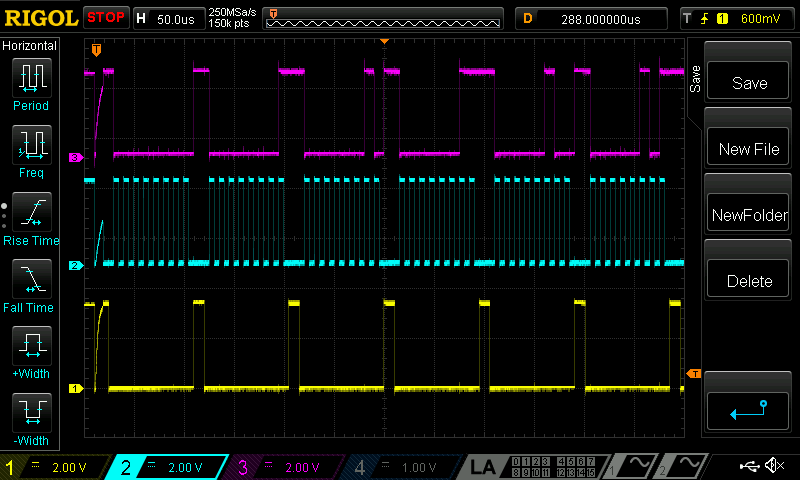Click the channel 1 yellow ground marker
This screenshot has width=800, height=480.
(x=76, y=389)
